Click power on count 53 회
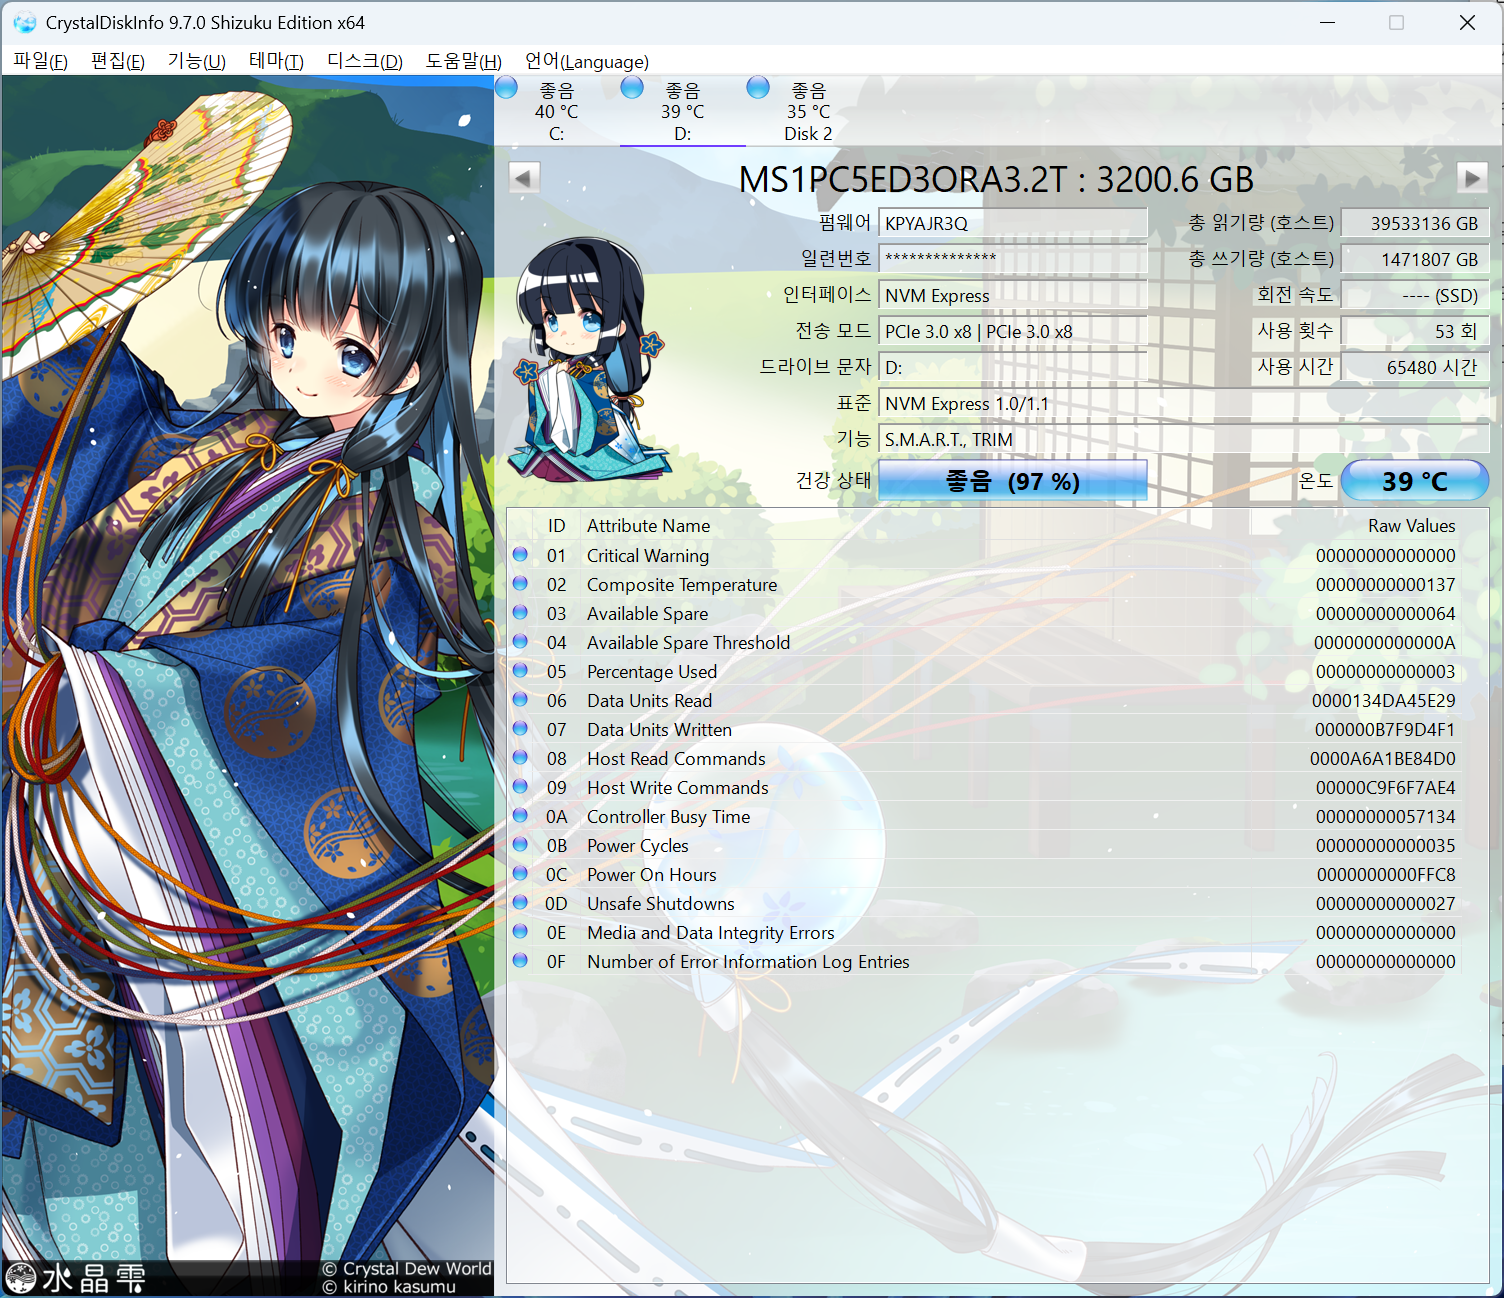Image resolution: width=1504 pixels, height=1298 pixels. coord(1414,331)
